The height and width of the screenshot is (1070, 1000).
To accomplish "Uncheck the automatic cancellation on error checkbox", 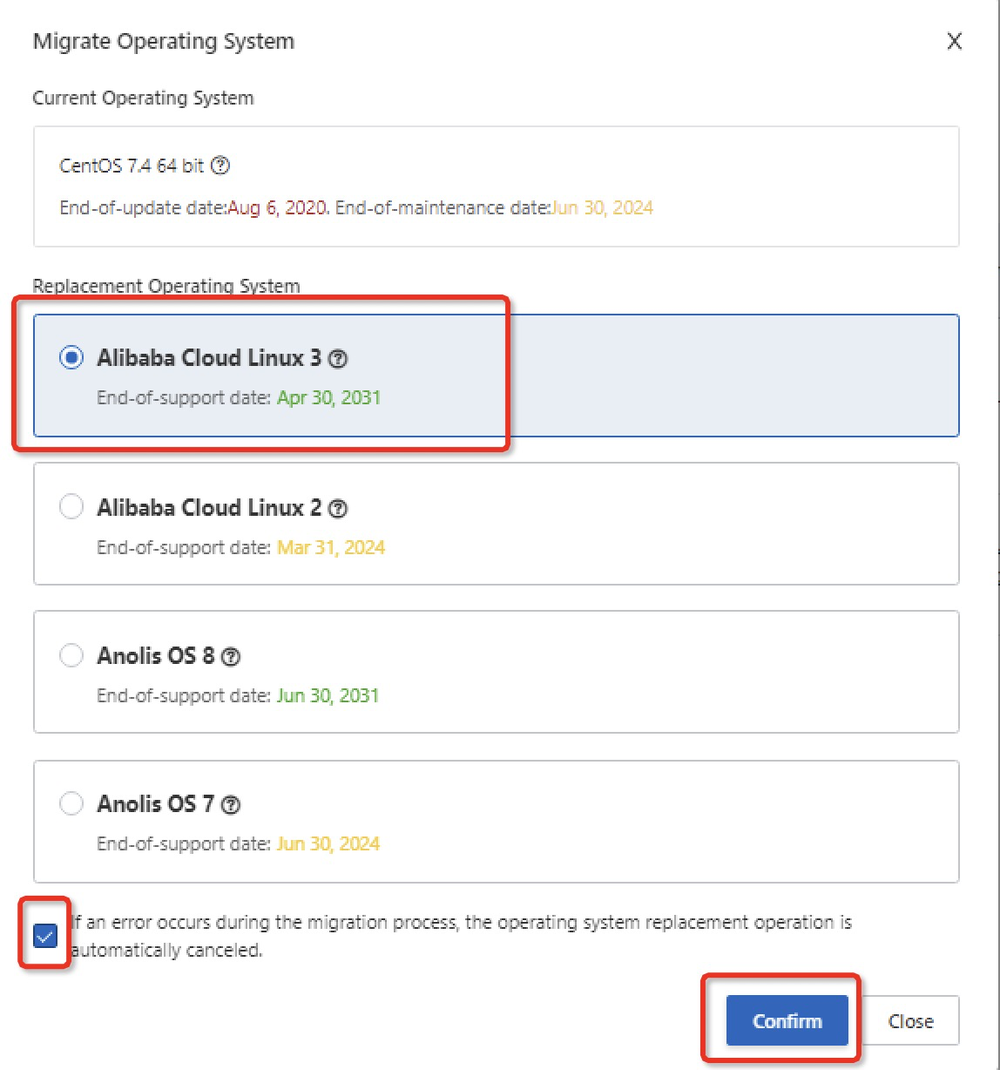I will [44, 935].
